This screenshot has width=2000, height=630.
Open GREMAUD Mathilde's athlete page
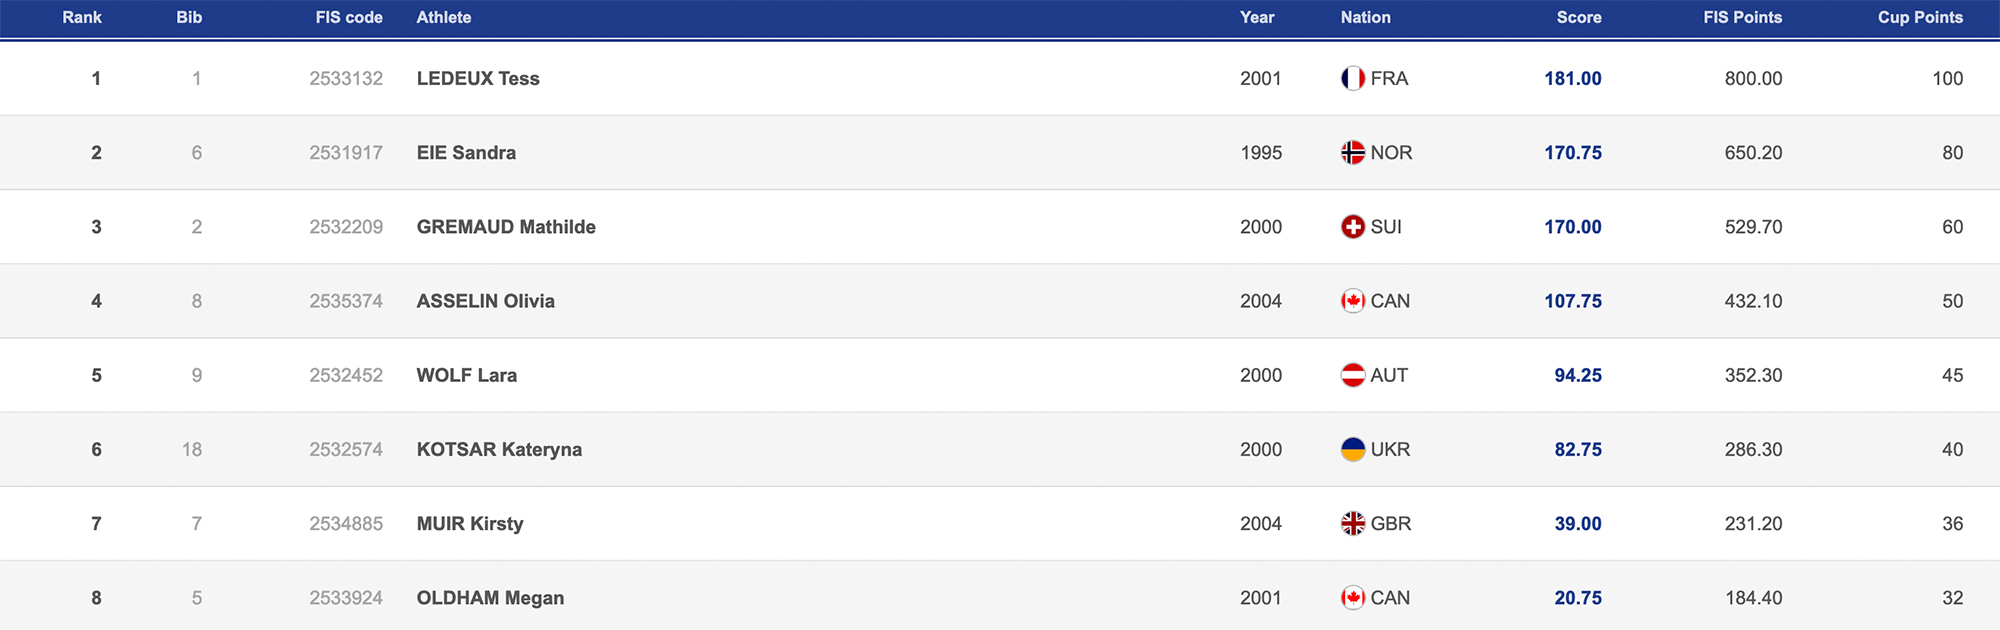(x=506, y=227)
